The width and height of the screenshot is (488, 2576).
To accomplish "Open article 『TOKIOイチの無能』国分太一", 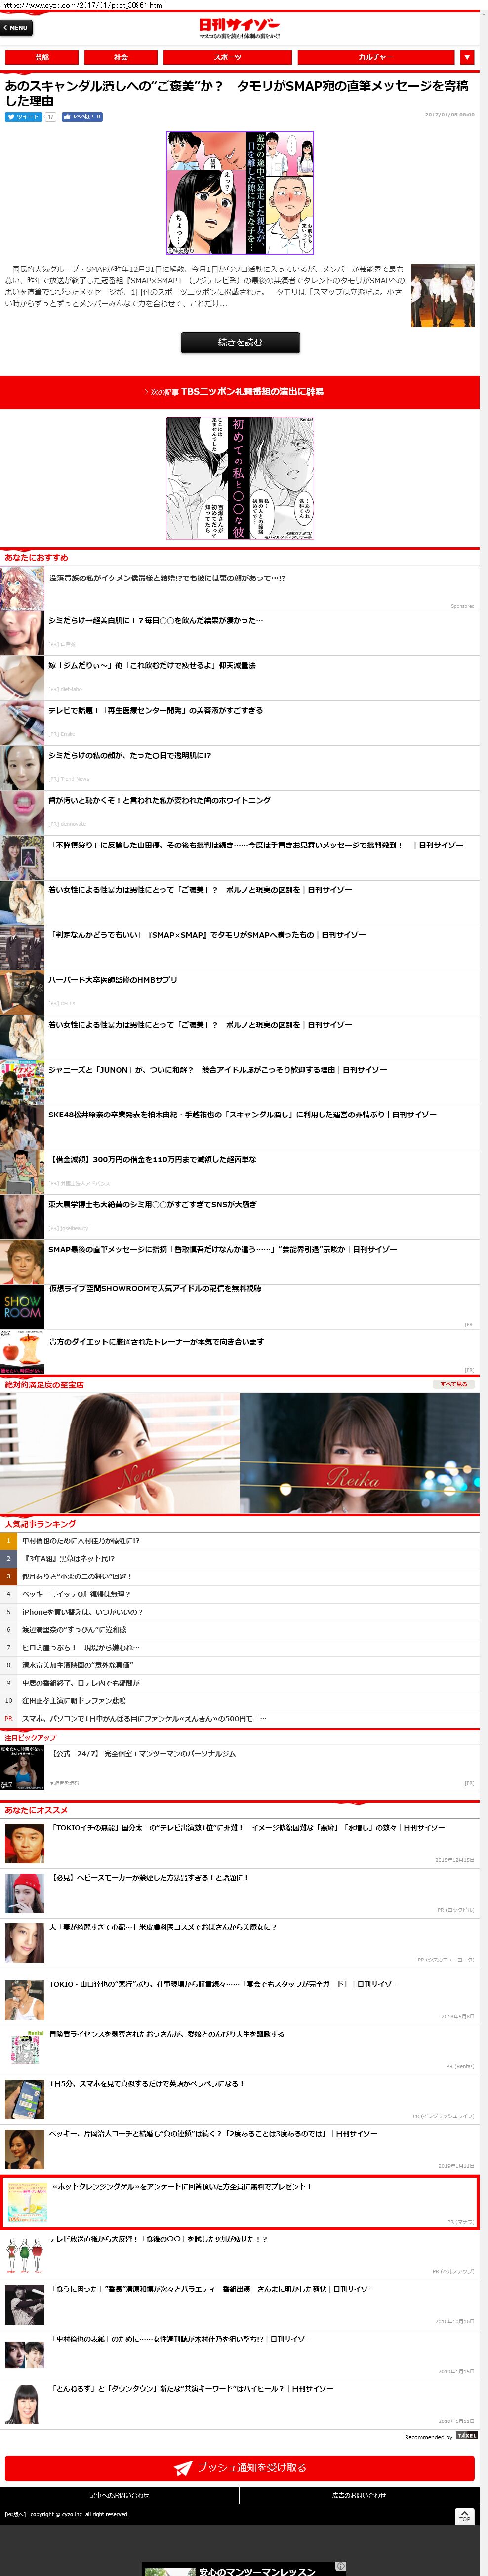I will pos(247,1827).
